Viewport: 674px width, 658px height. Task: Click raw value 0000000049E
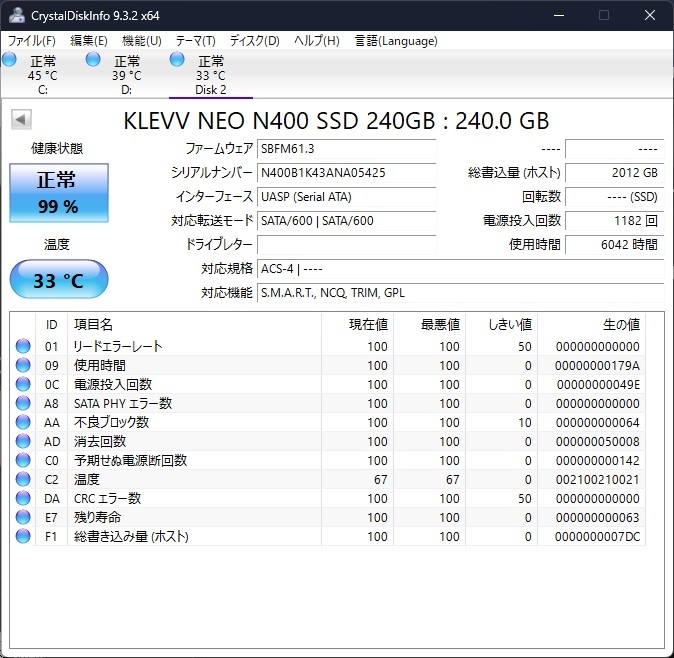598,384
